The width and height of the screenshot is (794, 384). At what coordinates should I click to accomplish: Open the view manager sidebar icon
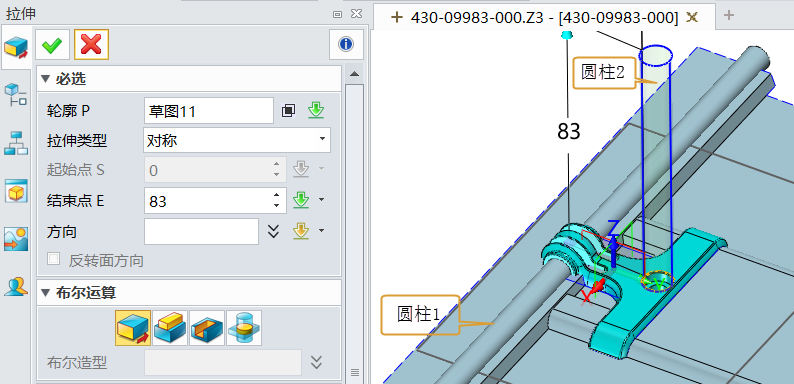pos(16,191)
